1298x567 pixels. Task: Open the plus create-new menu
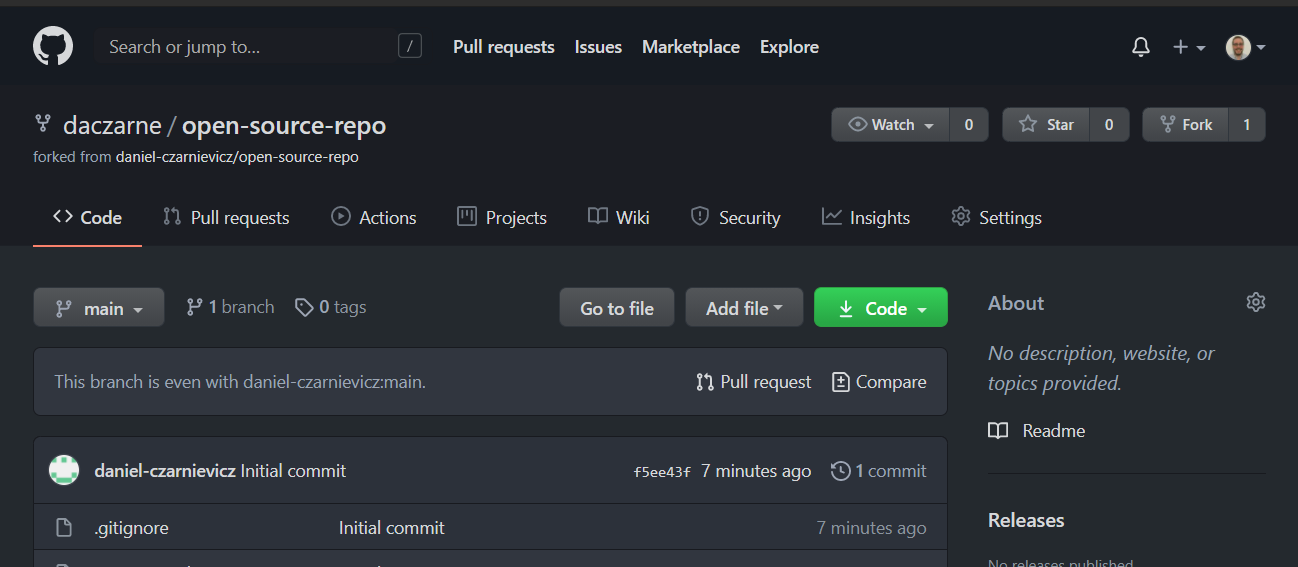click(x=1188, y=47)
